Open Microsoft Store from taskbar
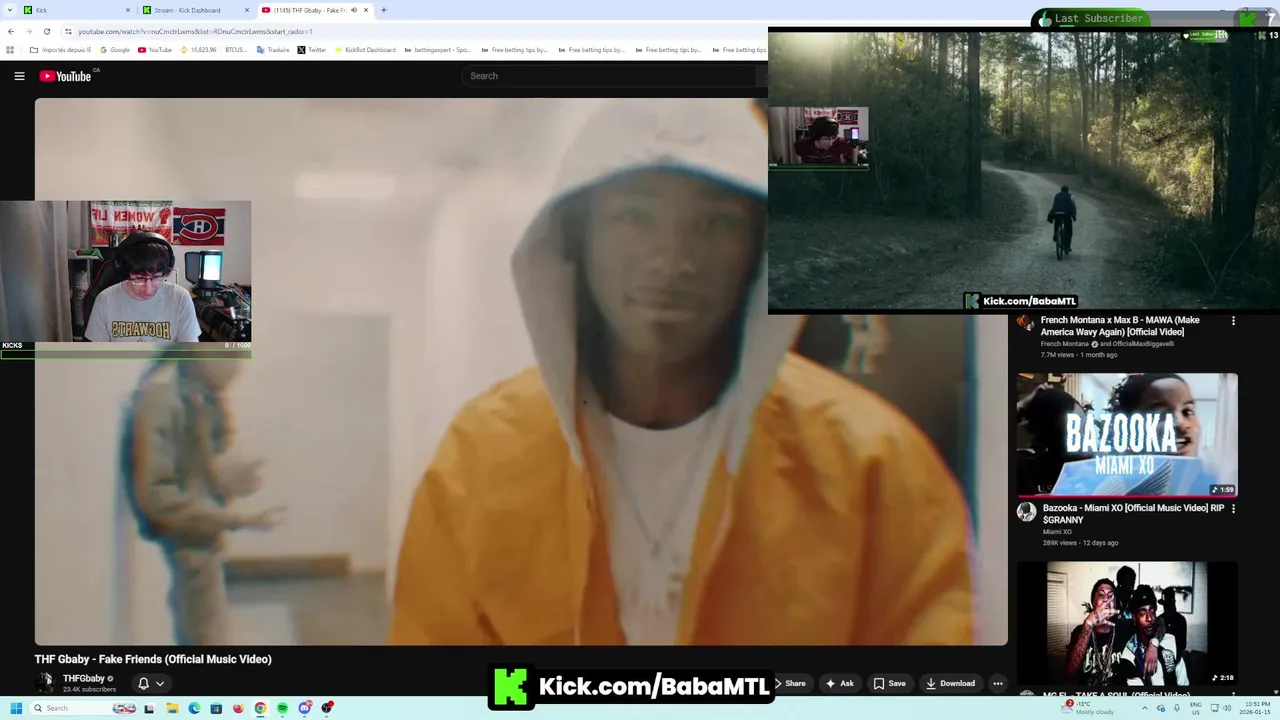This screenshot has height=720, width=1280. click(x=216, y=708)
